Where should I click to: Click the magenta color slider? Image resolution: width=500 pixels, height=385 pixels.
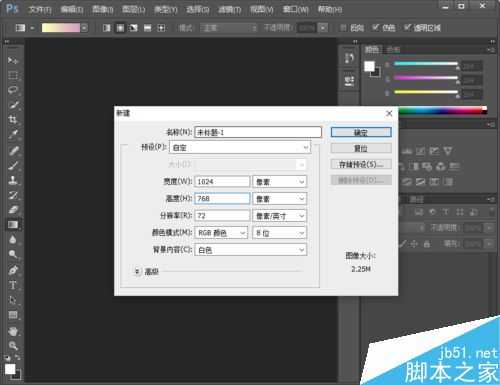(426, 78)
